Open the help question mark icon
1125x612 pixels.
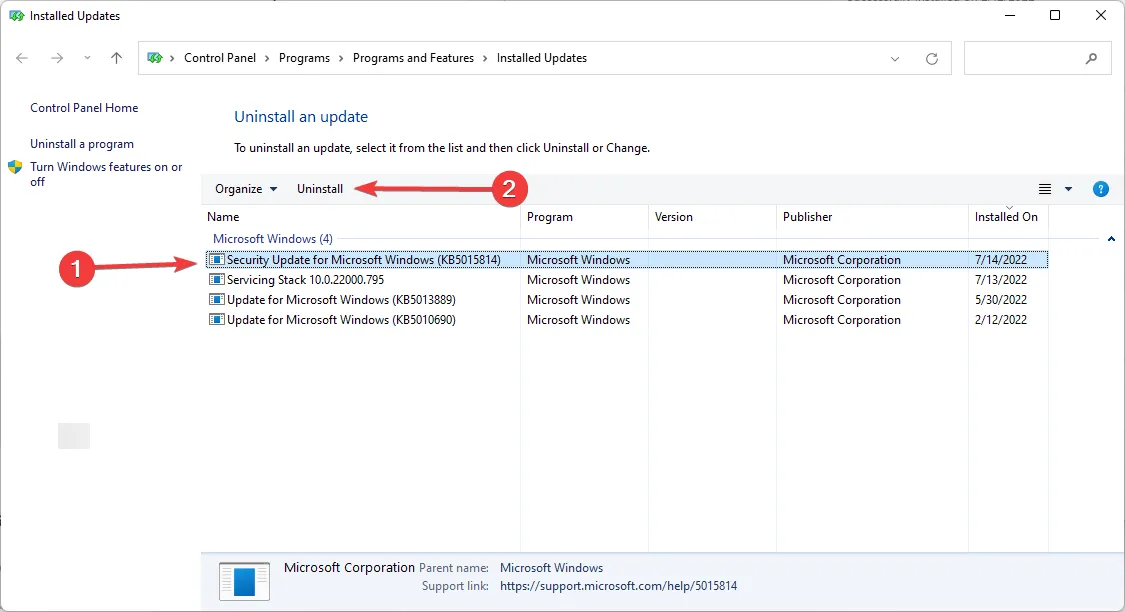1101,189
